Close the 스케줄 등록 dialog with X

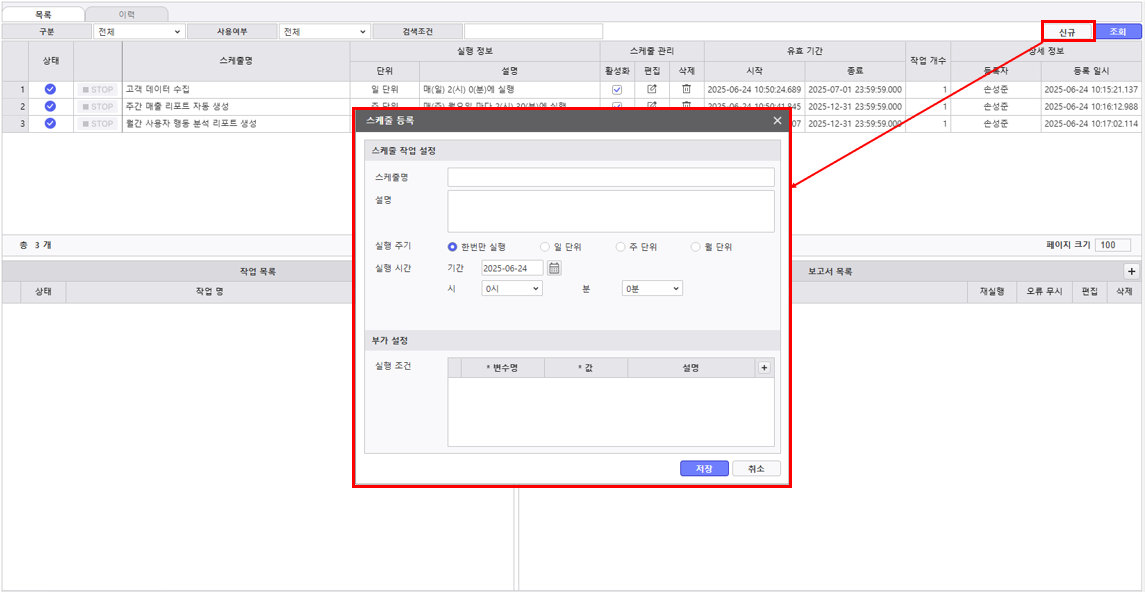click(x=777, y=121)
